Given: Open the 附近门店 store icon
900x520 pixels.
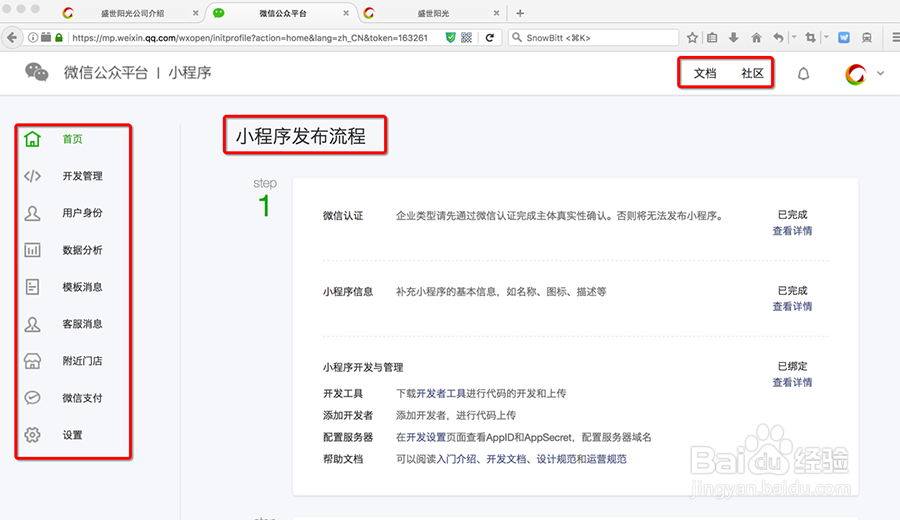Looking at the screenshot, I should pyautogui.click(x=32, y=361).
